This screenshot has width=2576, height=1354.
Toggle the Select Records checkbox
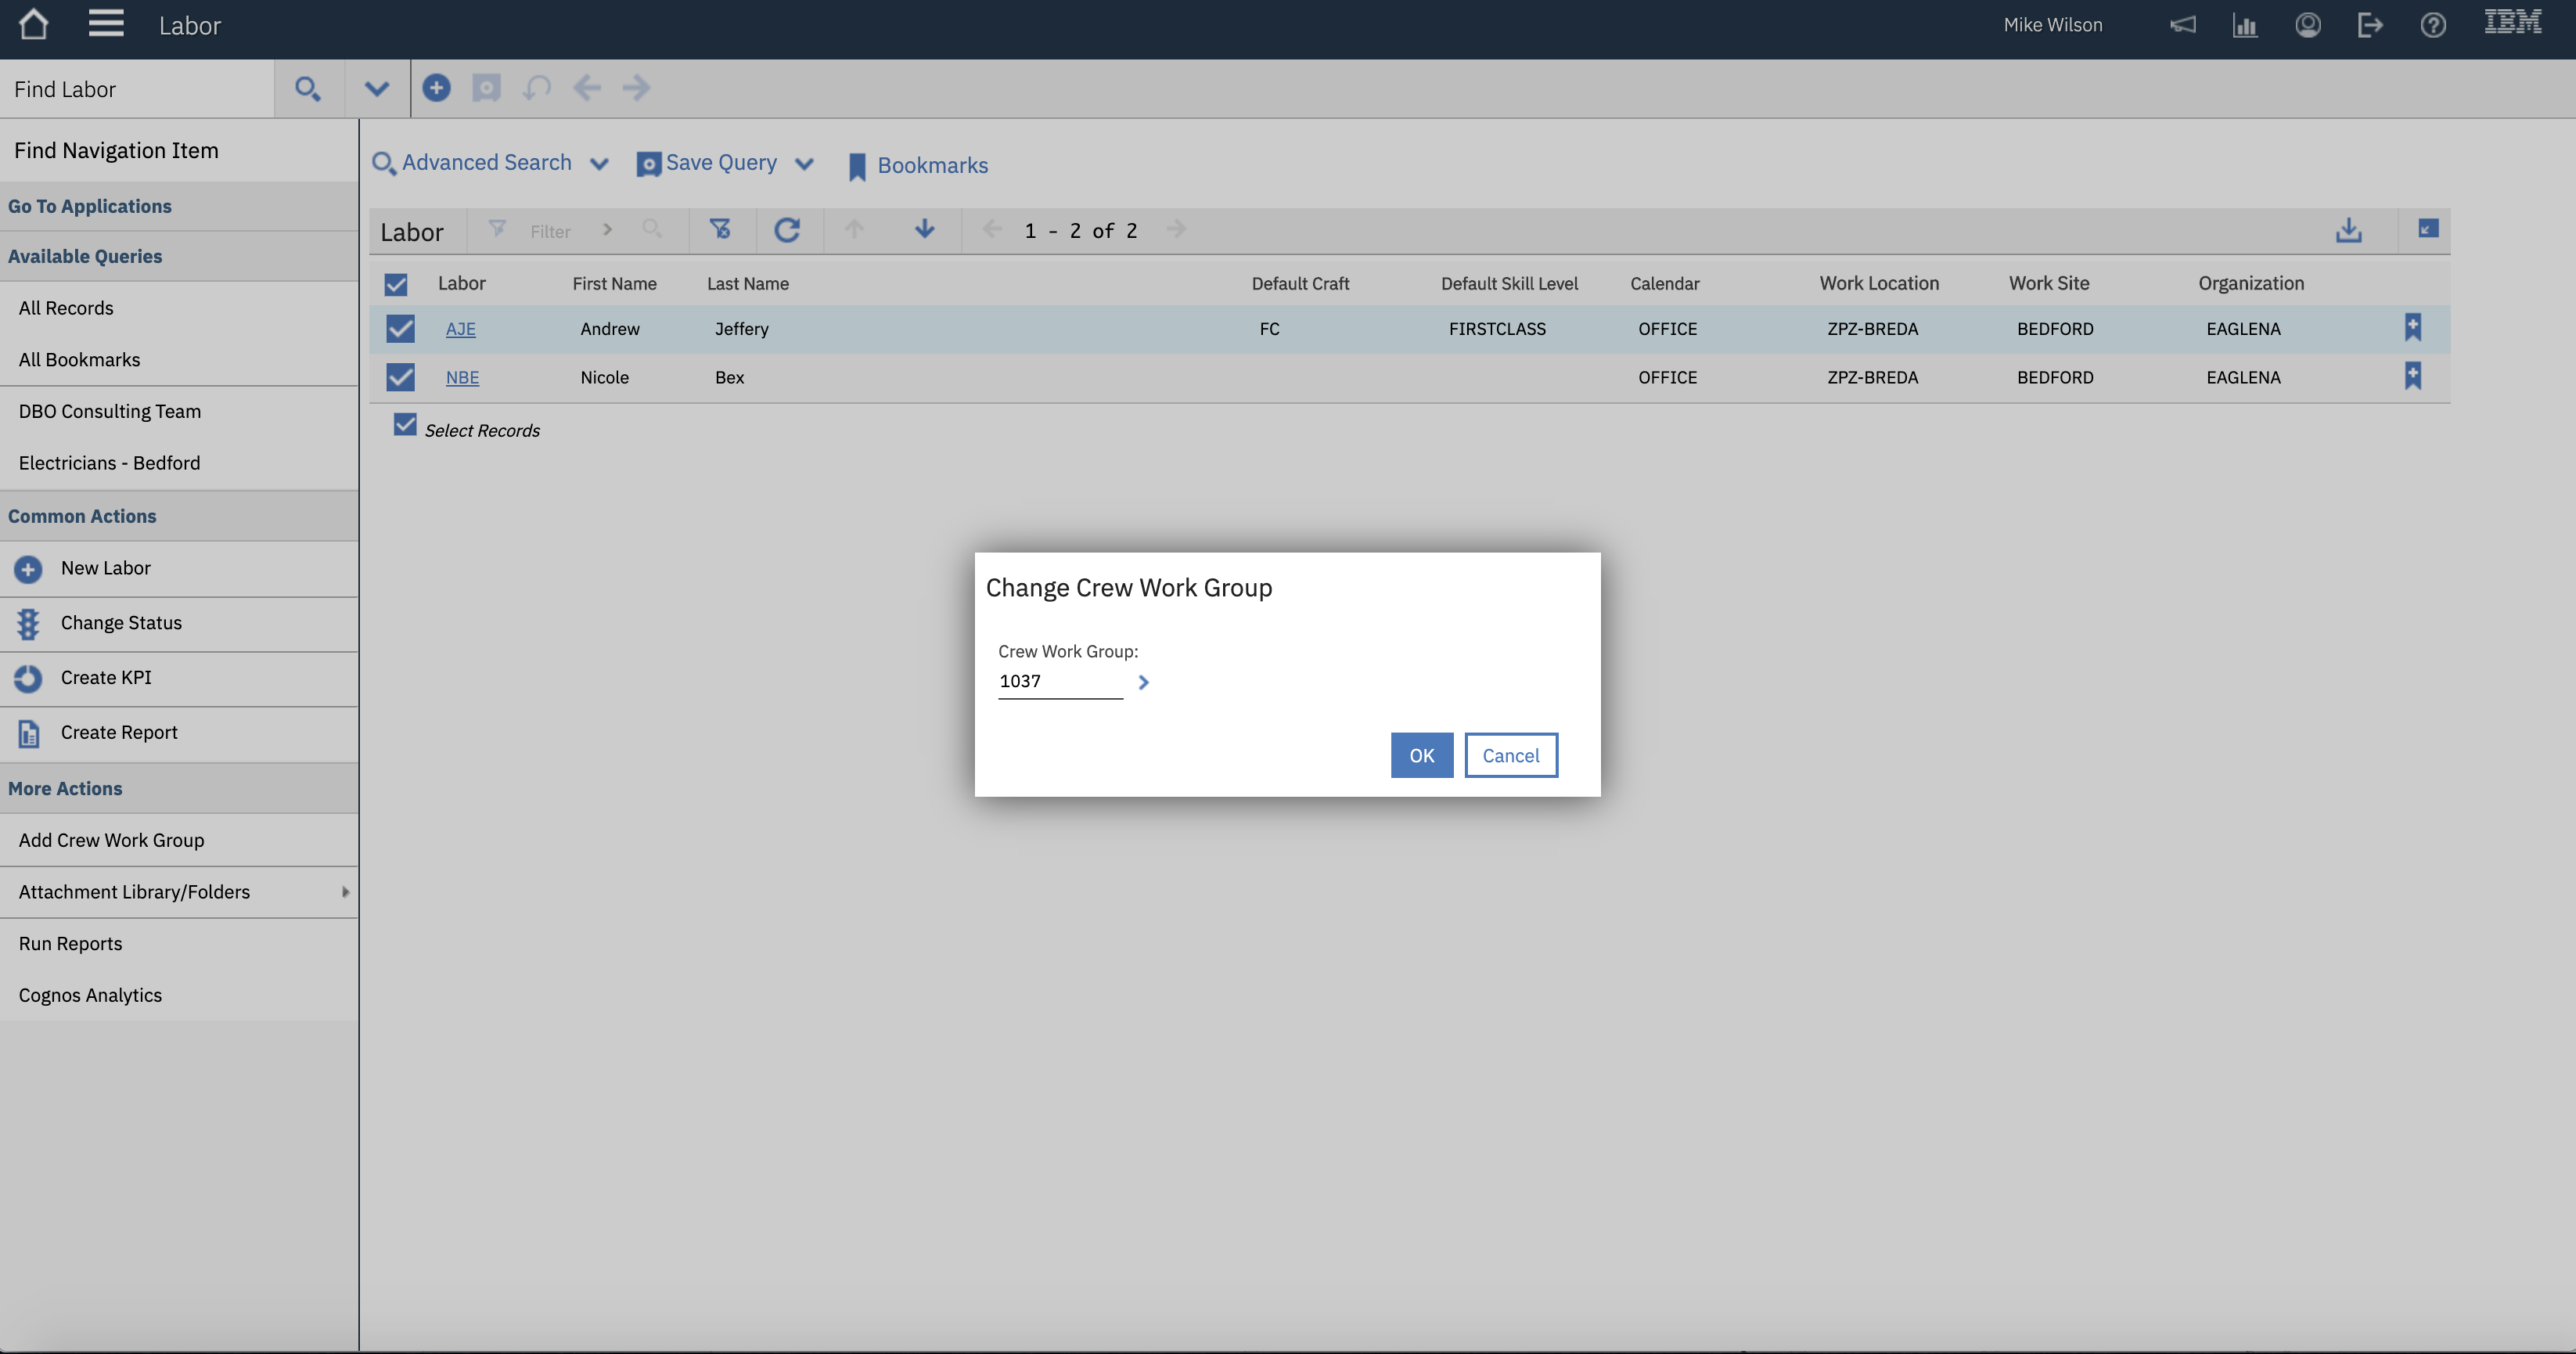click(x=405, y=425)
